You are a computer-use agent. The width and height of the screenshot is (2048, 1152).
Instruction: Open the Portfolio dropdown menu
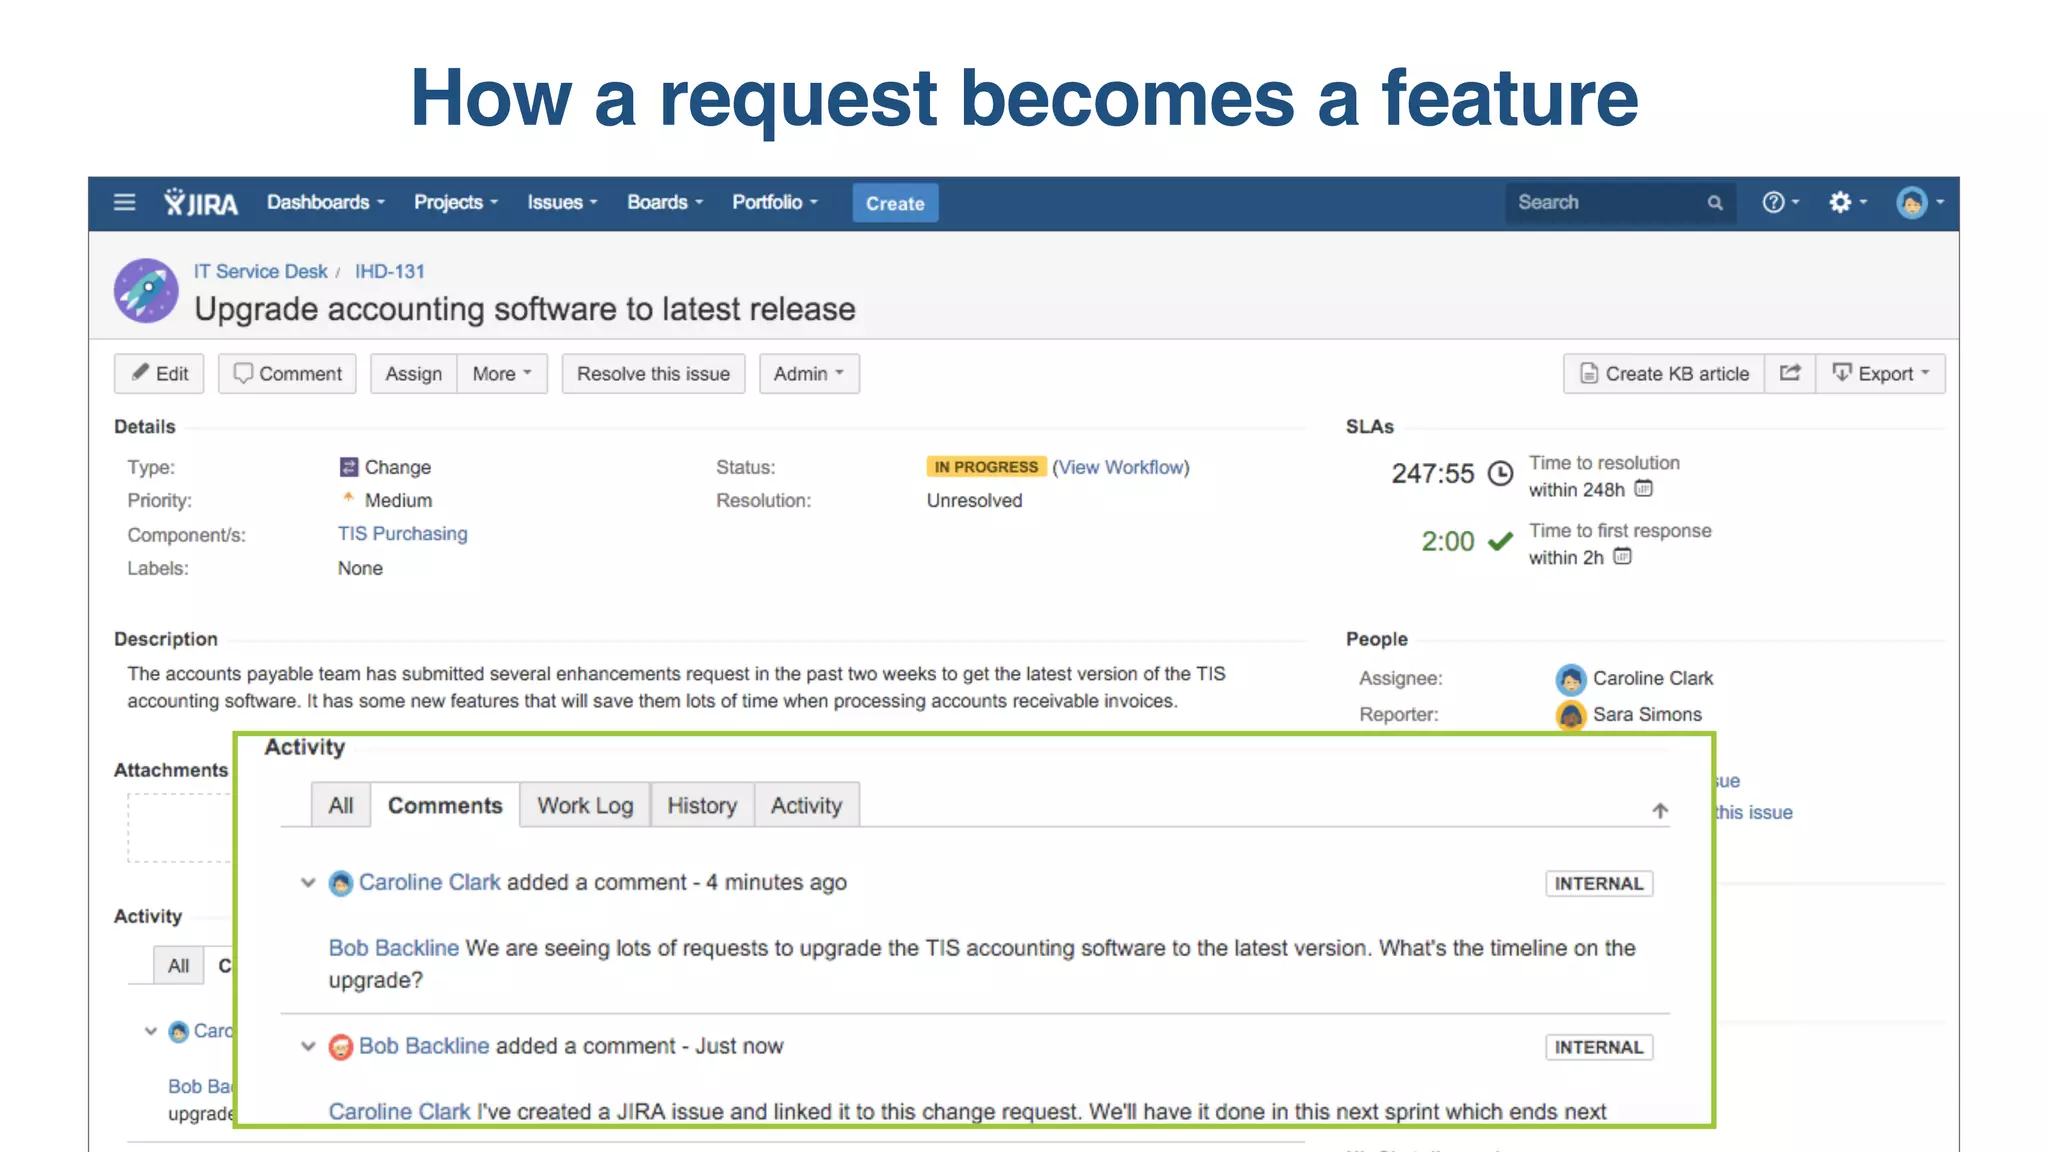coord(775,202)
